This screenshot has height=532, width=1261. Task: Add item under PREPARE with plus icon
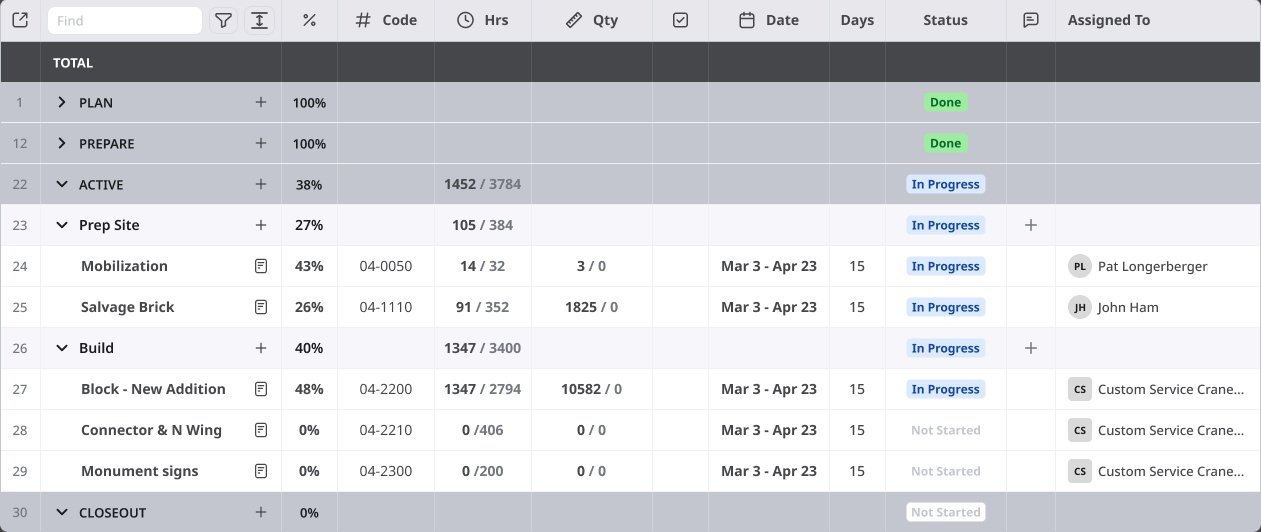261,143
